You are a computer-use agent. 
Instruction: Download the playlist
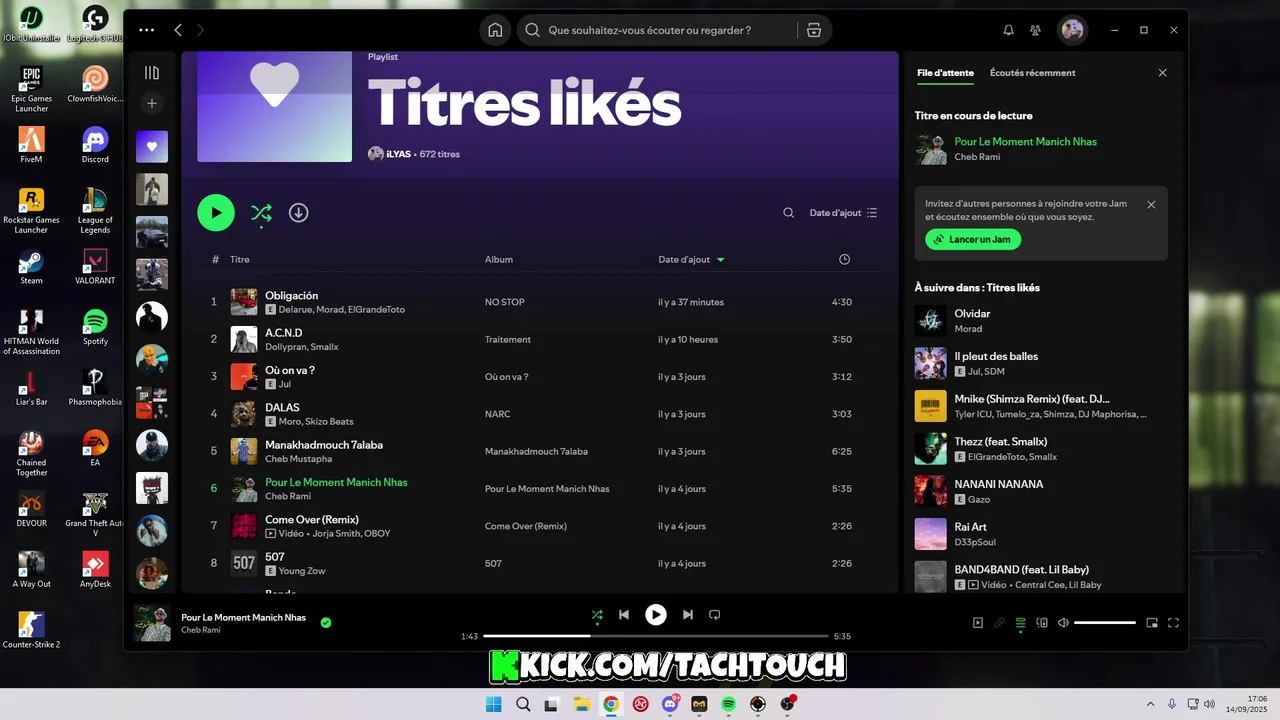coord(298,212)
